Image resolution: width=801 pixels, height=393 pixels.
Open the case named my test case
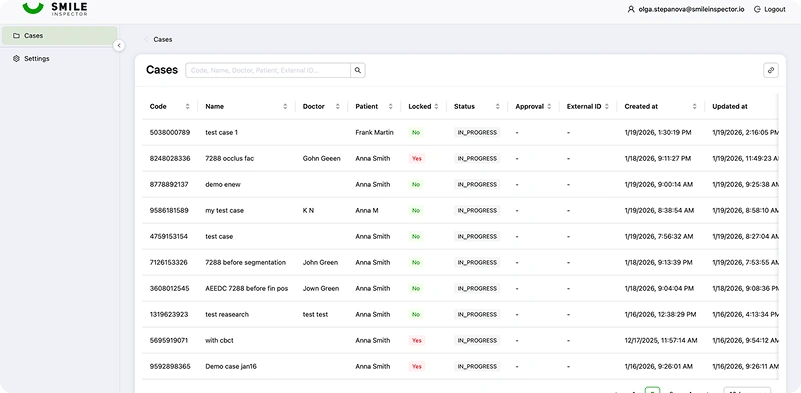[x=225, y=211]
